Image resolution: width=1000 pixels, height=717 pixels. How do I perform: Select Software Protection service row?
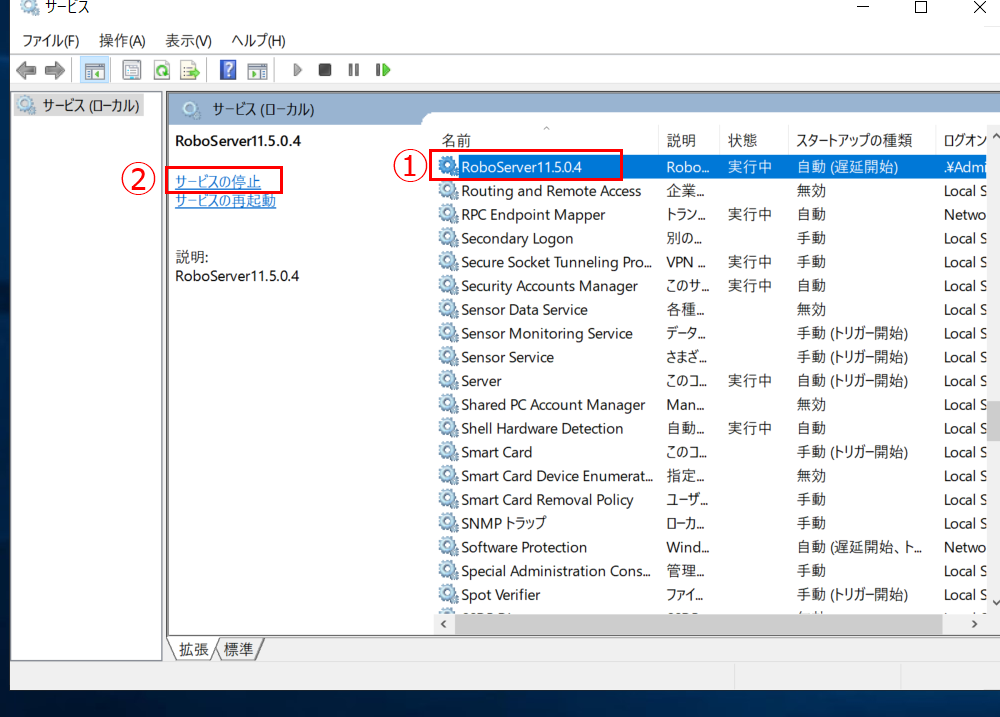pyautogui.click(x=712, y=547)
